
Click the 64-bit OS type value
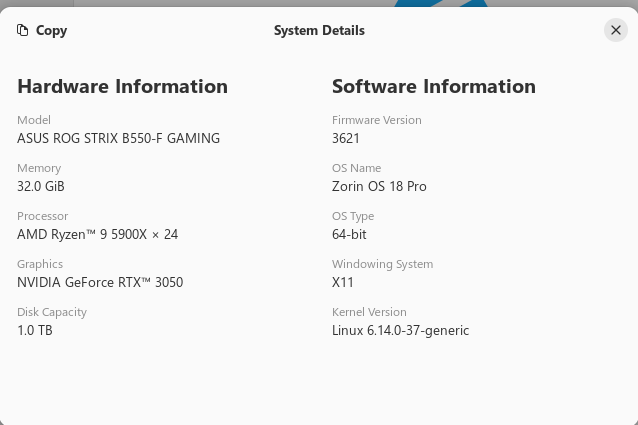349,234
